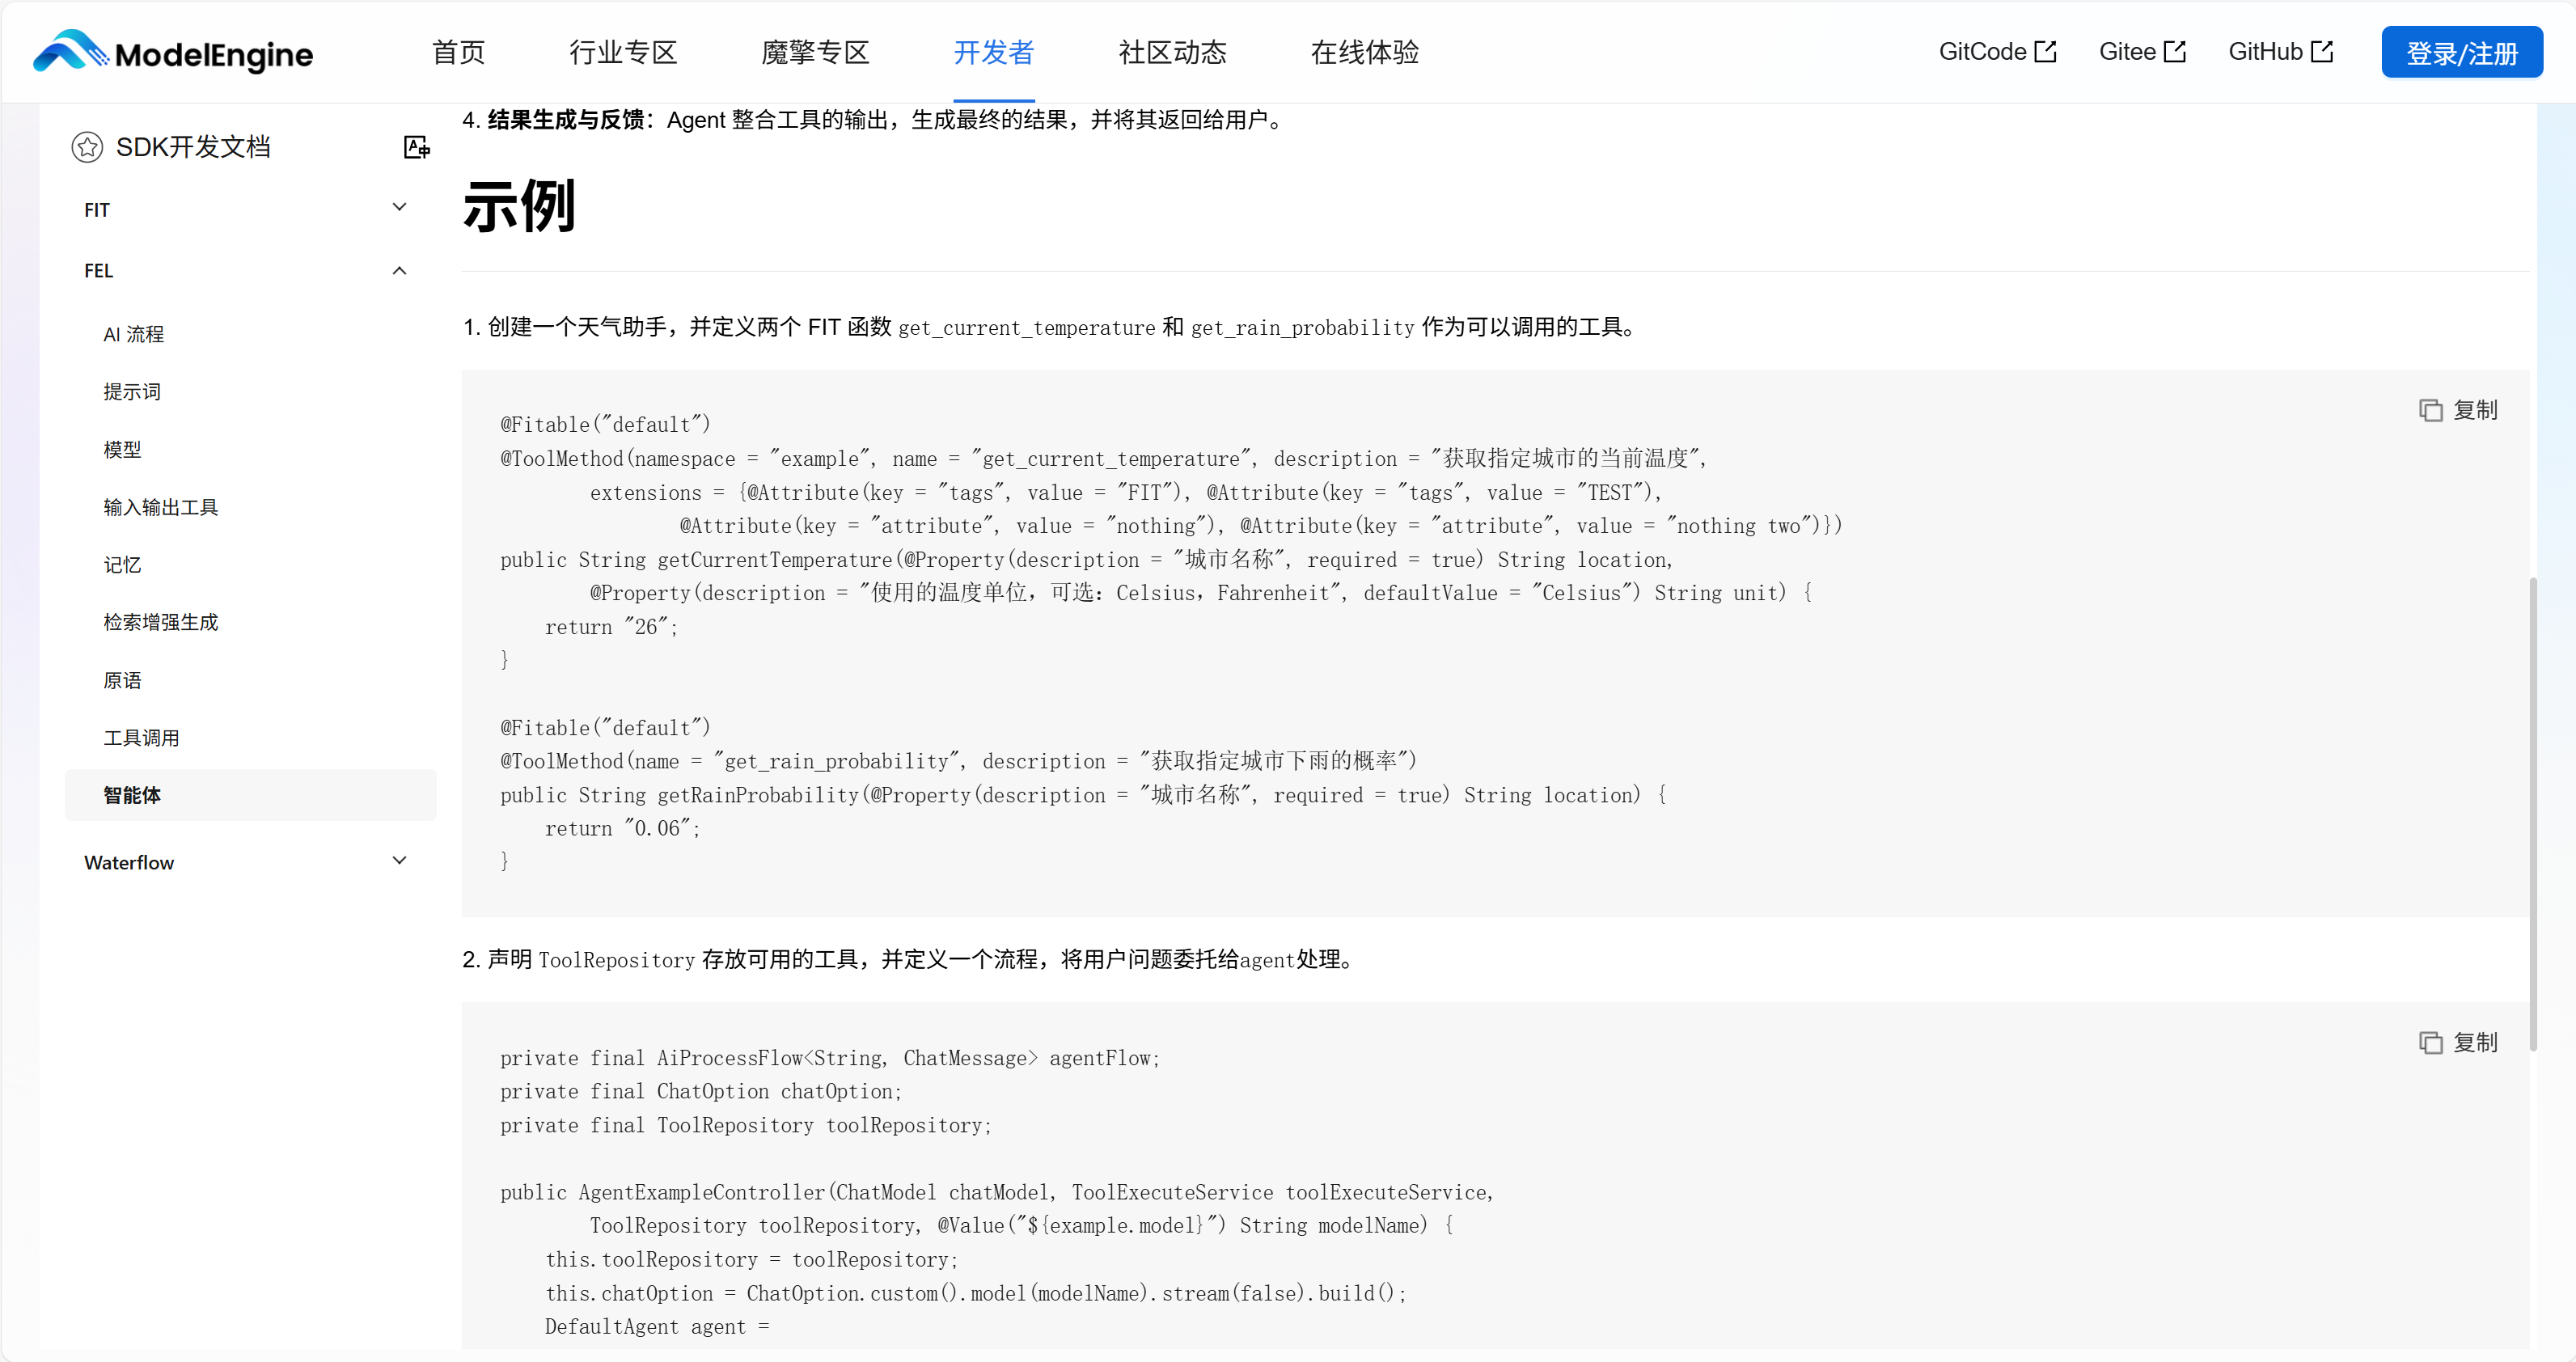This screenshot has height=1362, width=2576.
Task: Click the text get_rain_probability in step 1
Action: pos(1303,327)
